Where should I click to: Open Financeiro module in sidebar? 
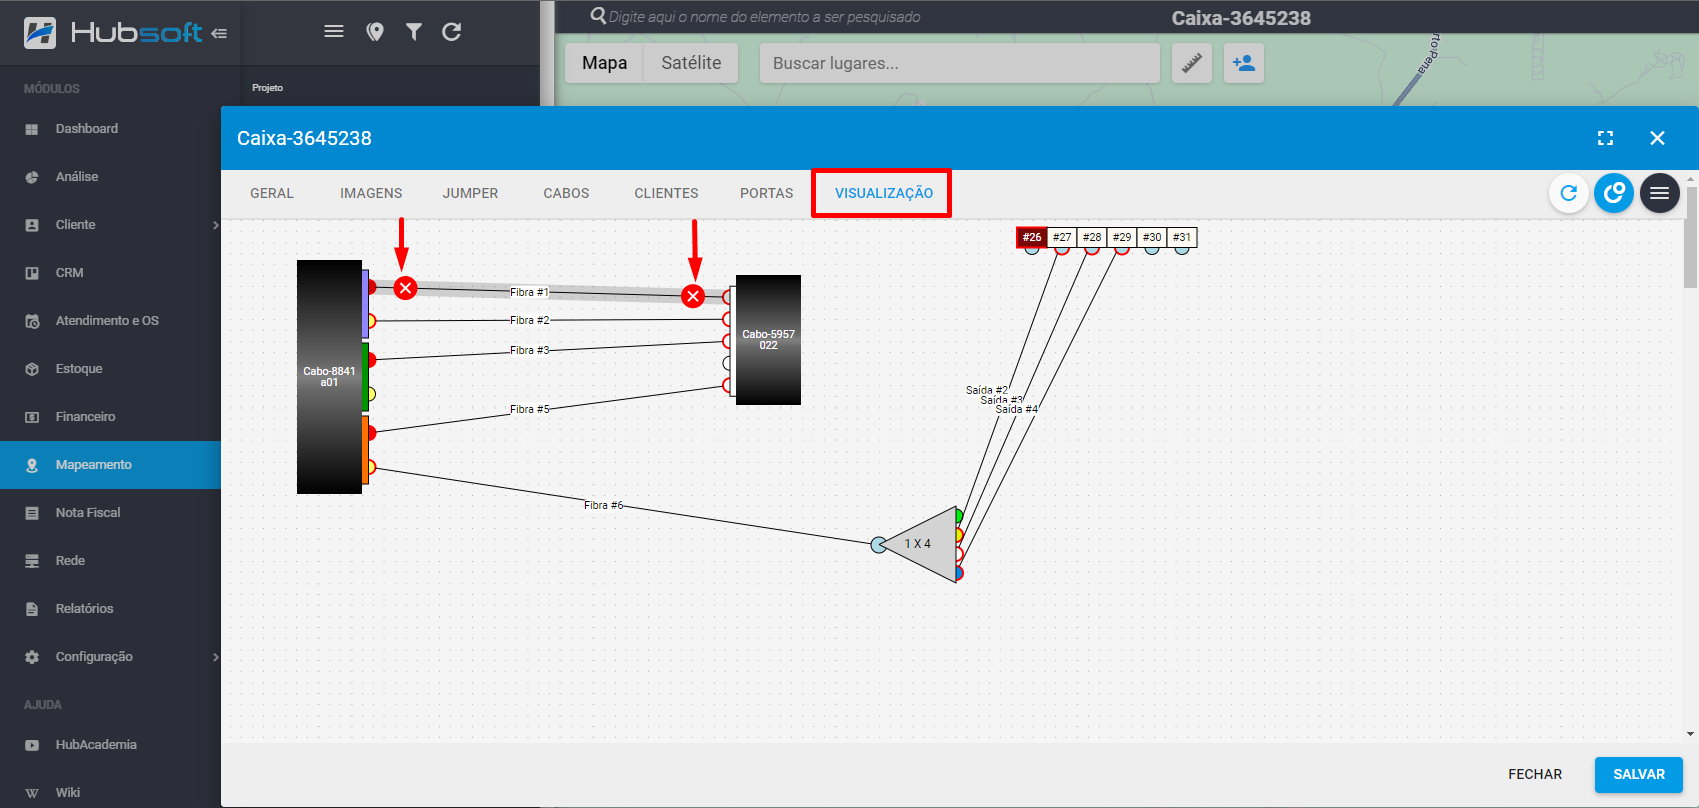(x=110, y=417)
